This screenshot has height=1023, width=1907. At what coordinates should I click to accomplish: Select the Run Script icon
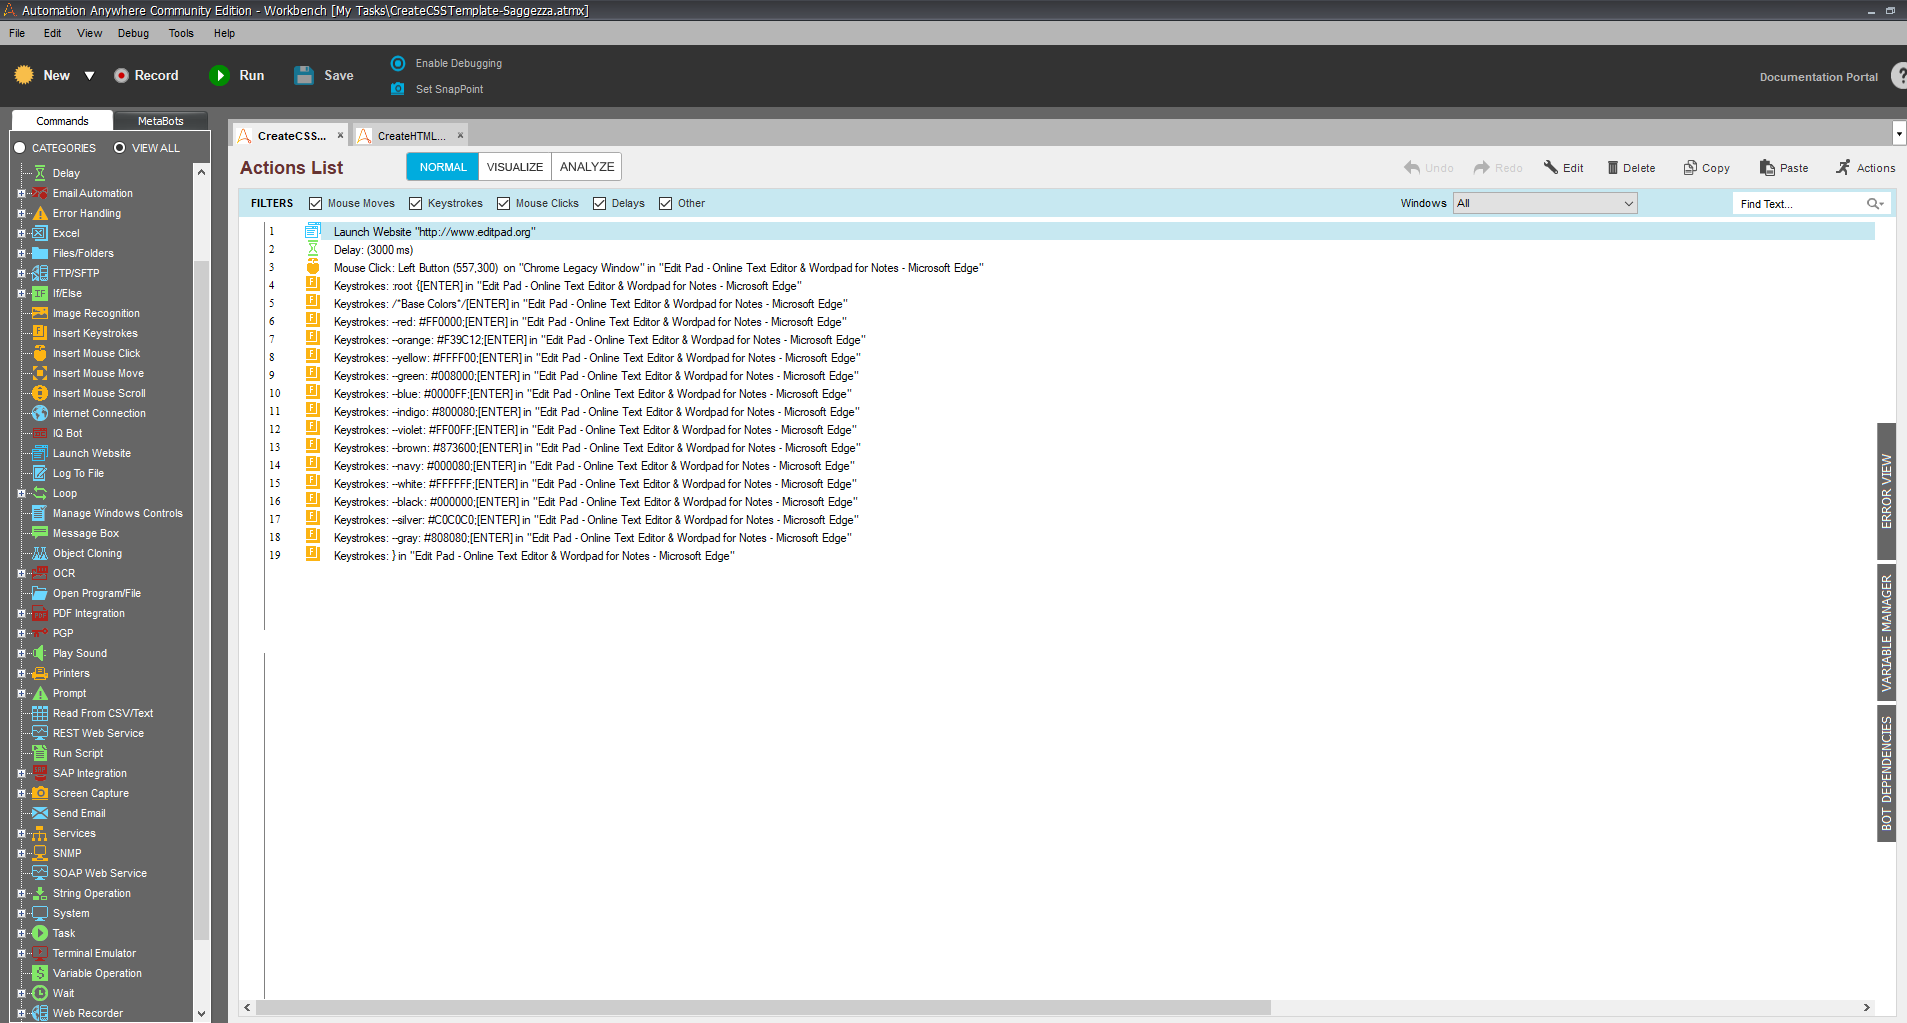[x=40, y=753]
